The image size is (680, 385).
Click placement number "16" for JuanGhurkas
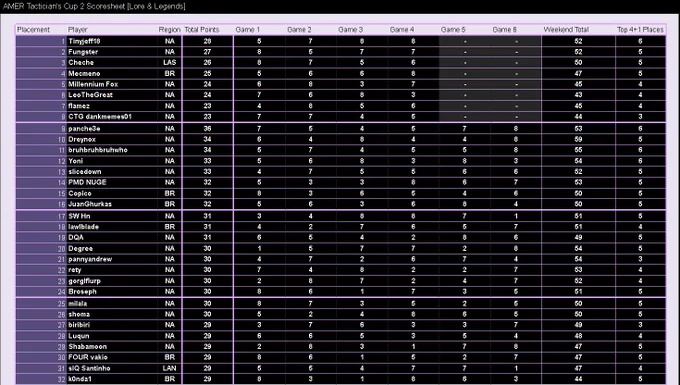(61, 205)
